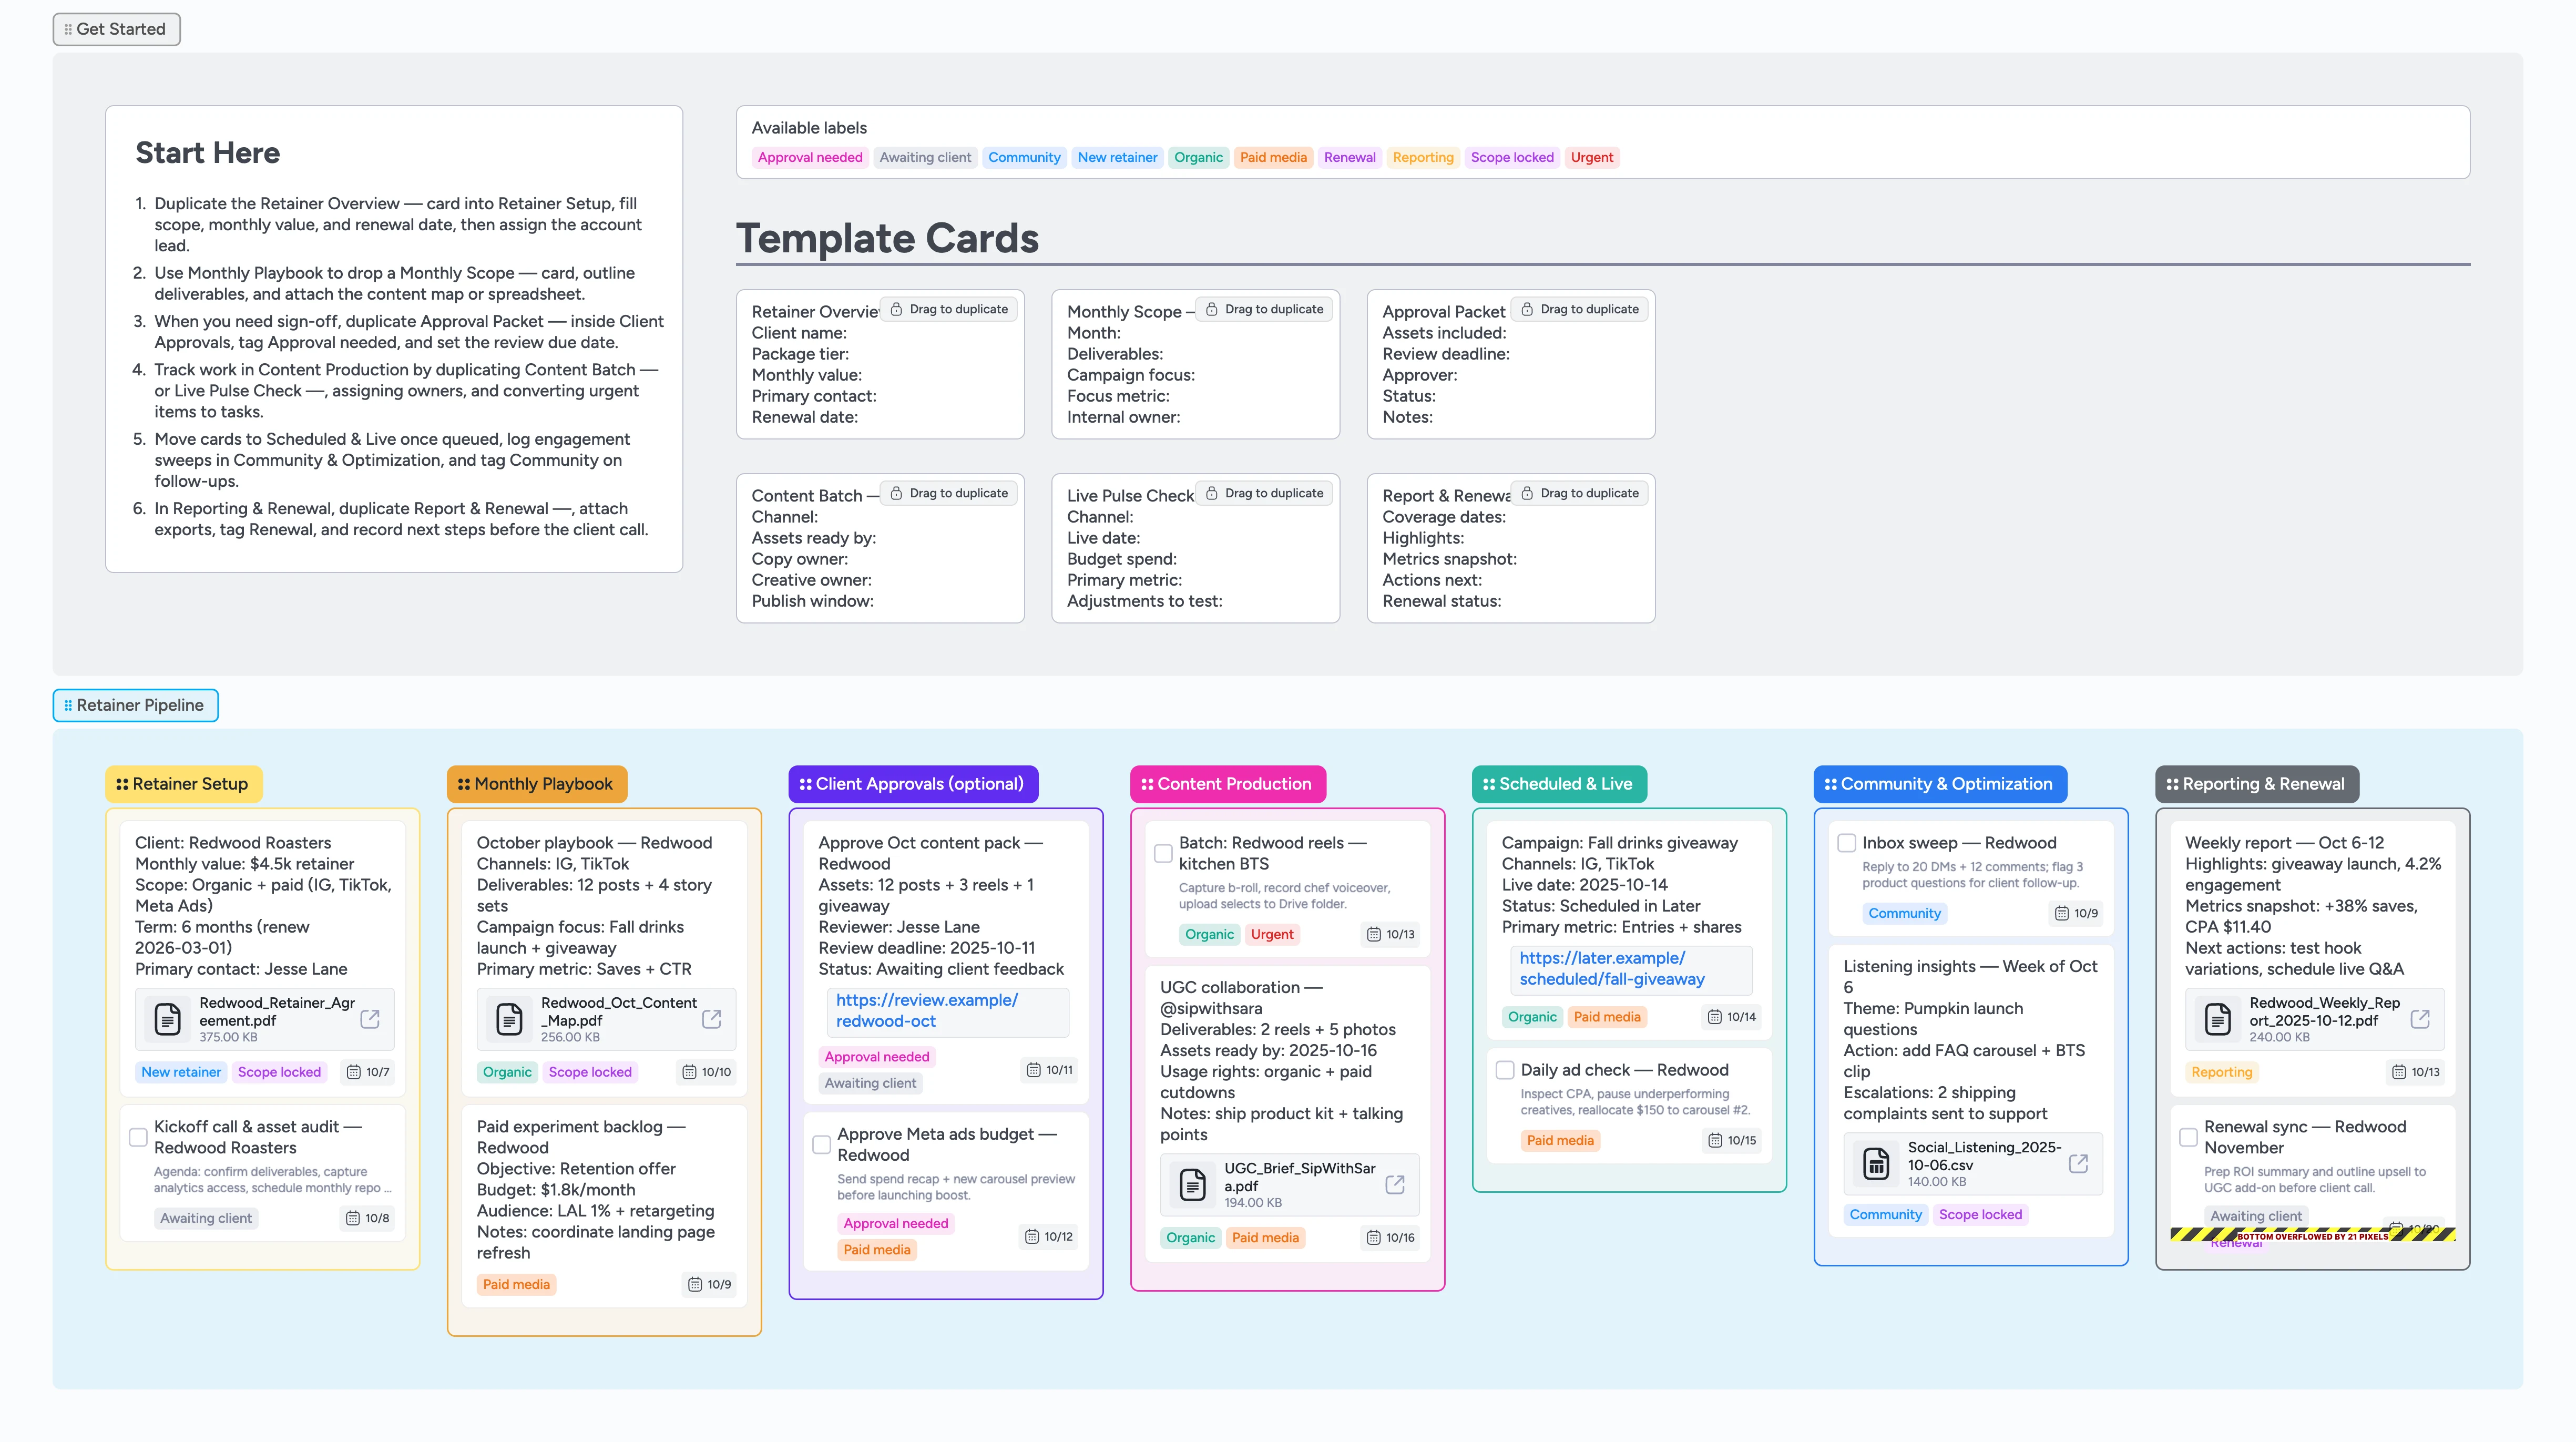
Task: Click the drag handle dots on Get Started
Action: coord(67,29)
